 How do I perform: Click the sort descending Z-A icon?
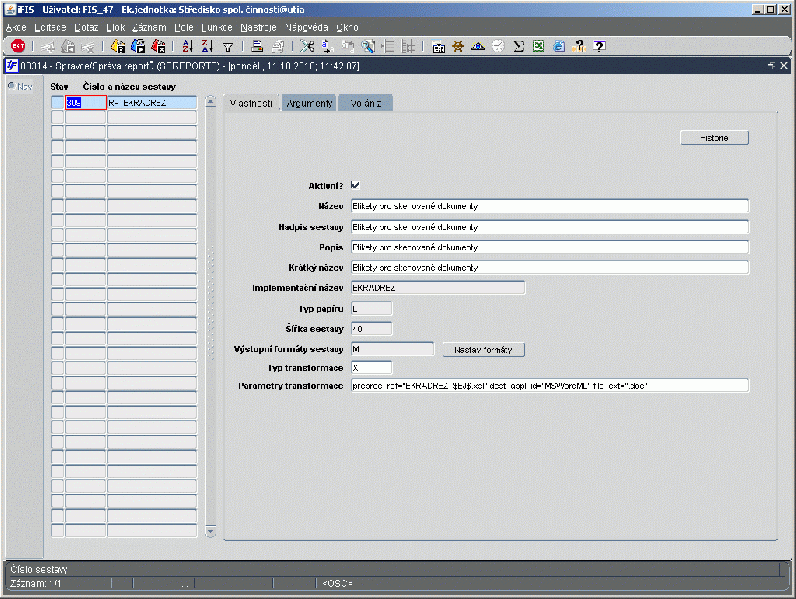[207, 46]
